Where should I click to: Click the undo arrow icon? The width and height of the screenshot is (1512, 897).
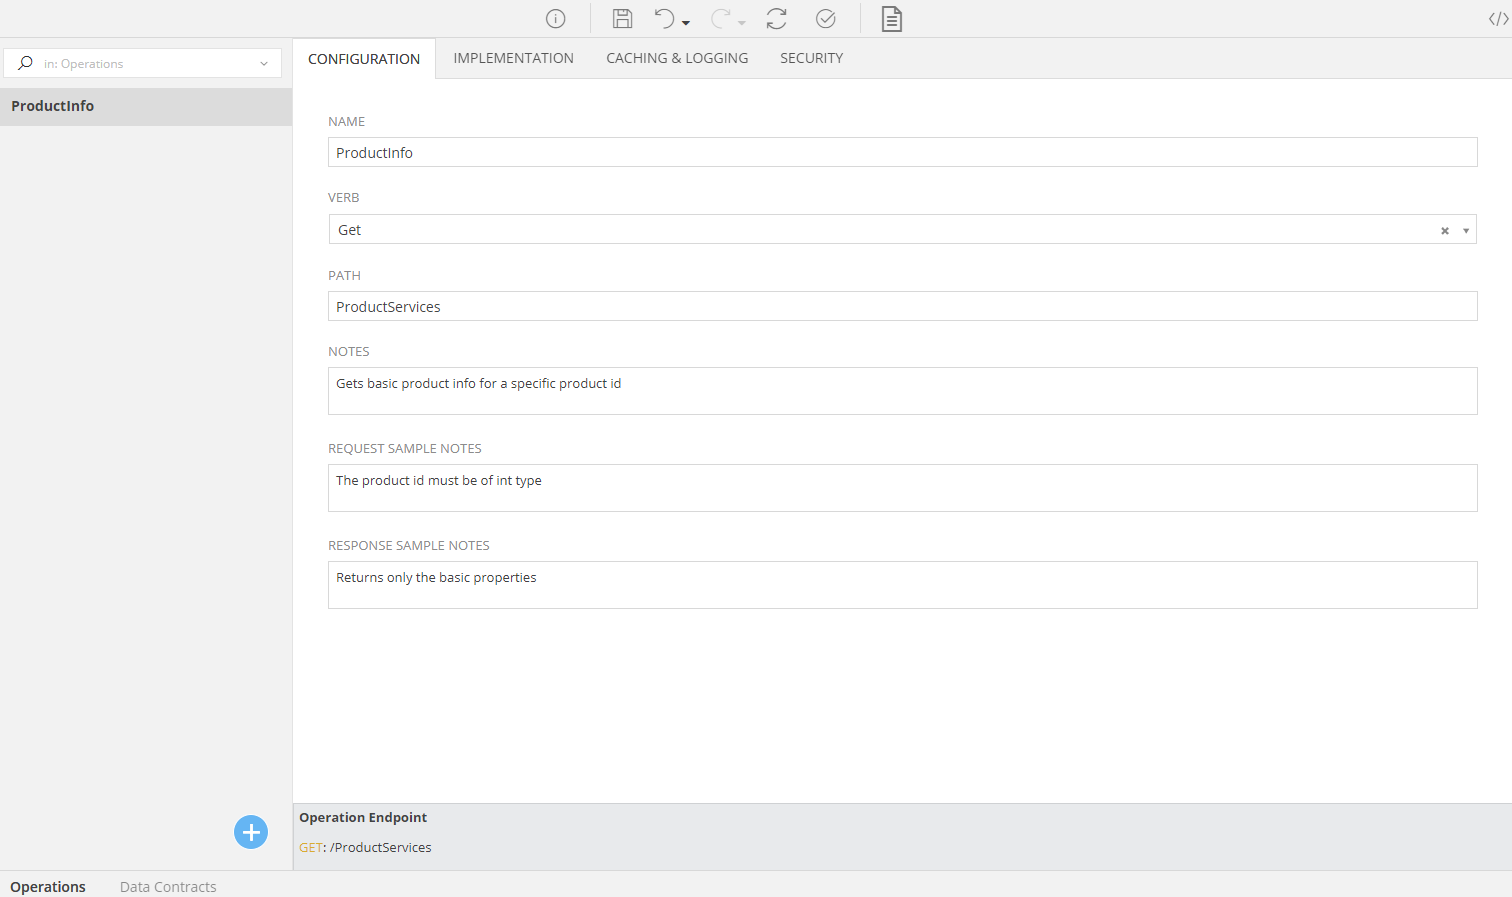click(664, 19)
